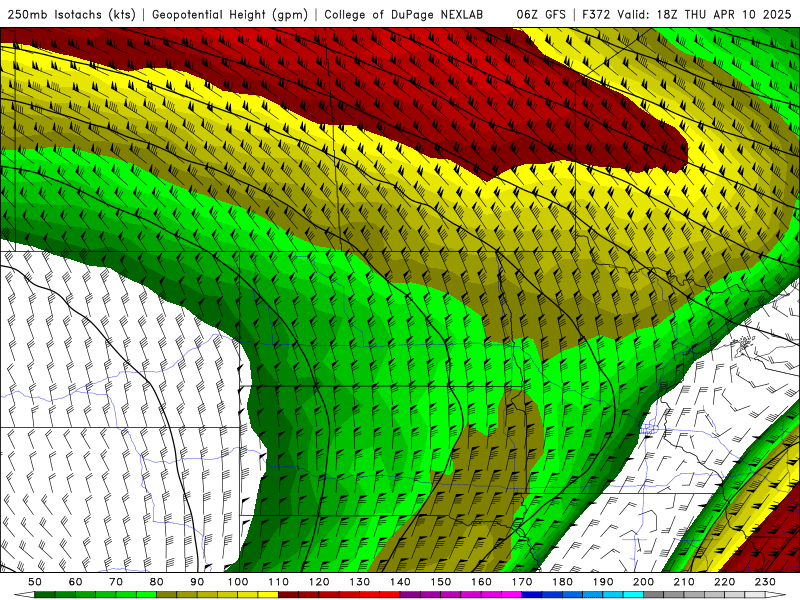Select the bright yellow swatch just before 110
The width and height of the screenshot is (800, 600).
268,595
